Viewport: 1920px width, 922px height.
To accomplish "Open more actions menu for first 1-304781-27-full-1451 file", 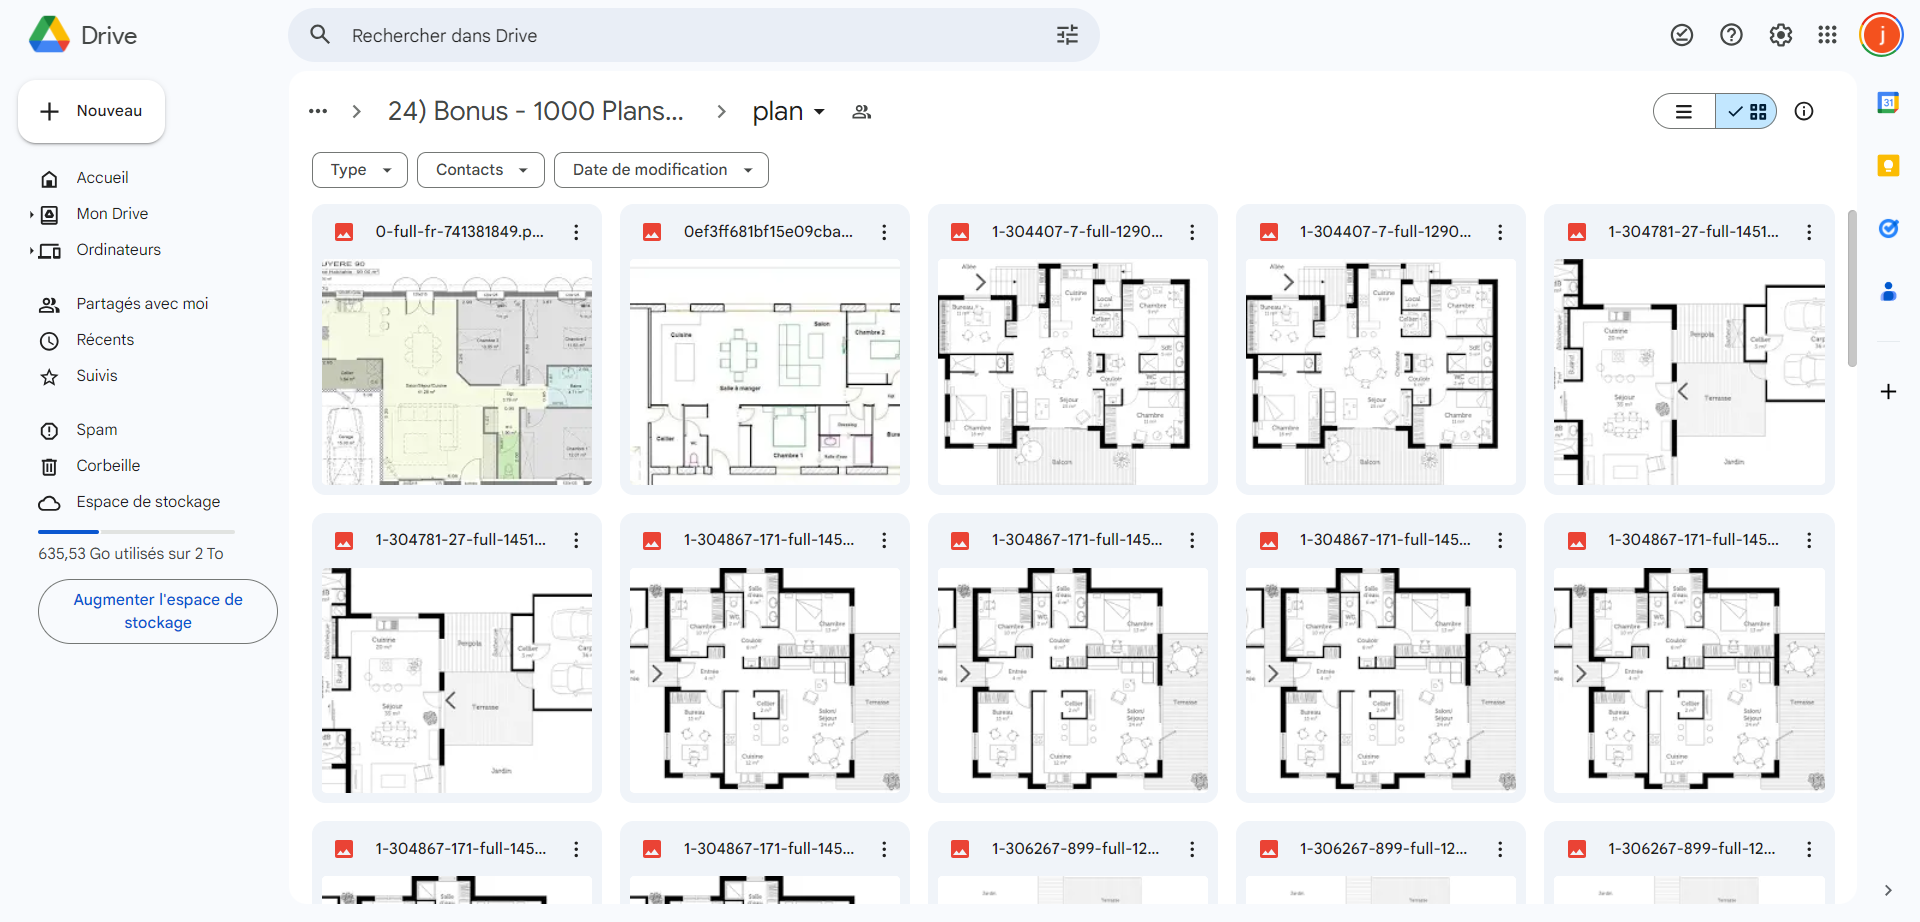I will click(x=1808, y=232).
